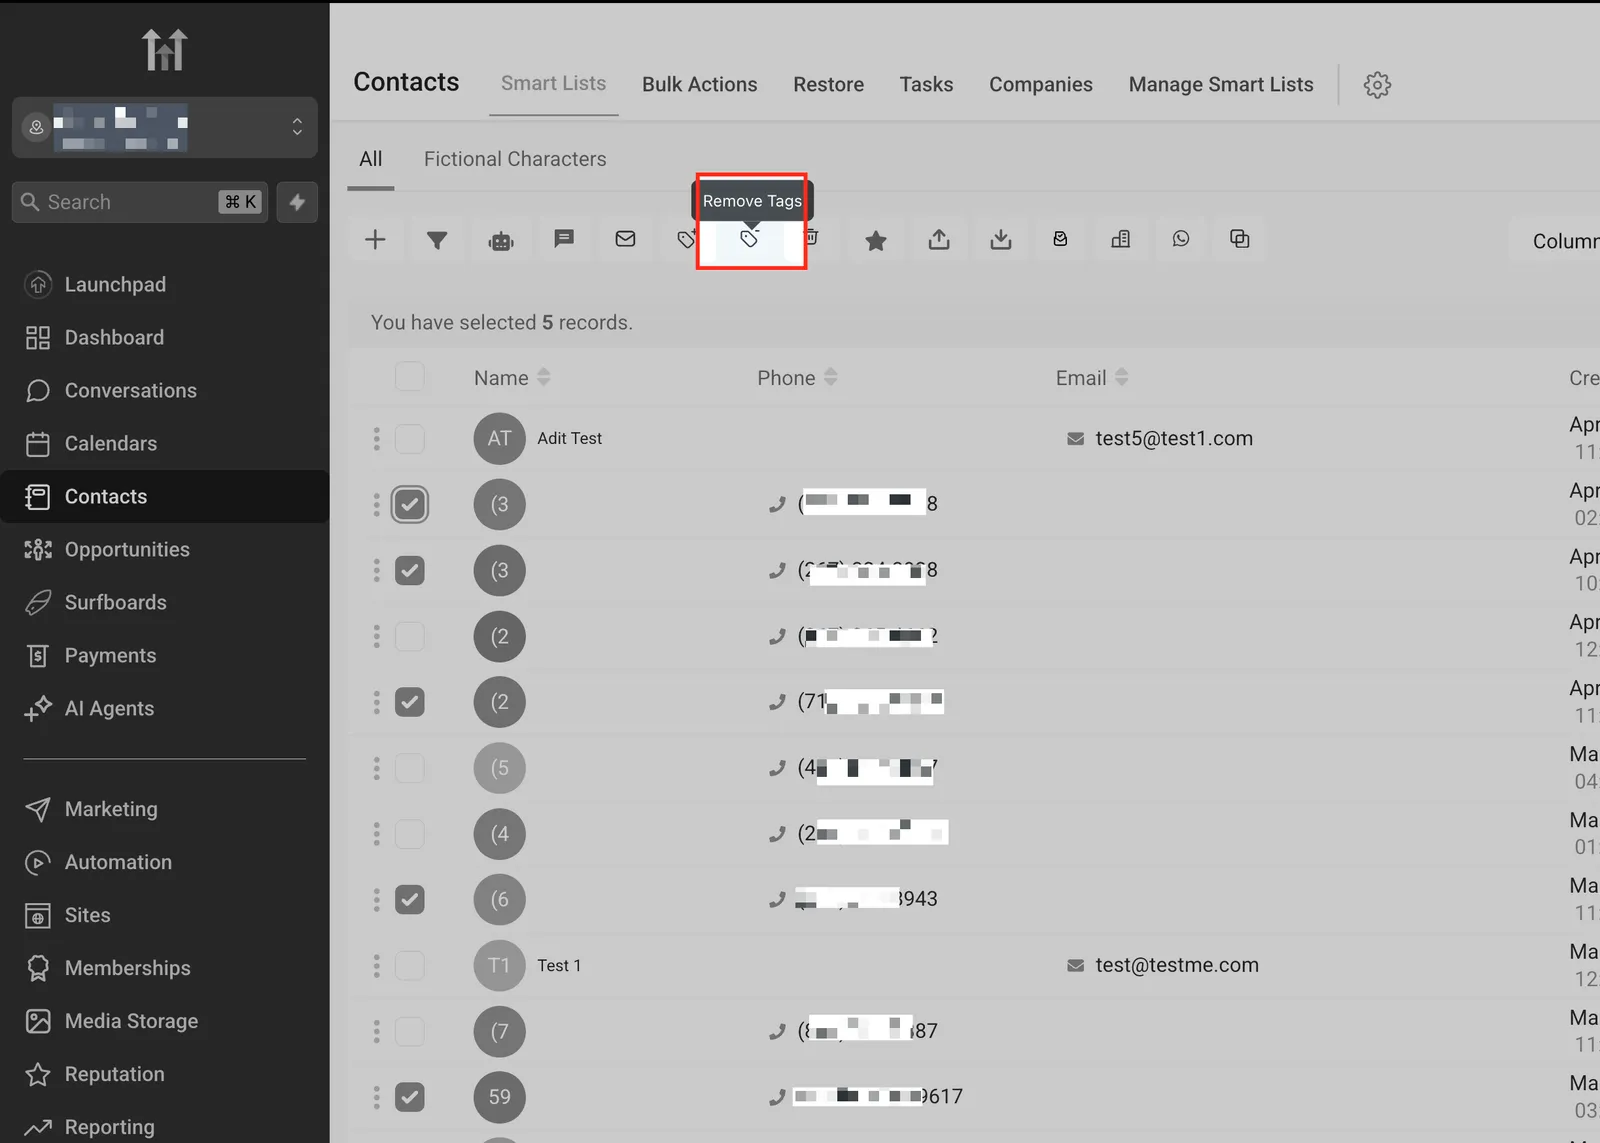1600x1143 pixels.
Task: Open the Companies tab
Action: point(1041,85)
